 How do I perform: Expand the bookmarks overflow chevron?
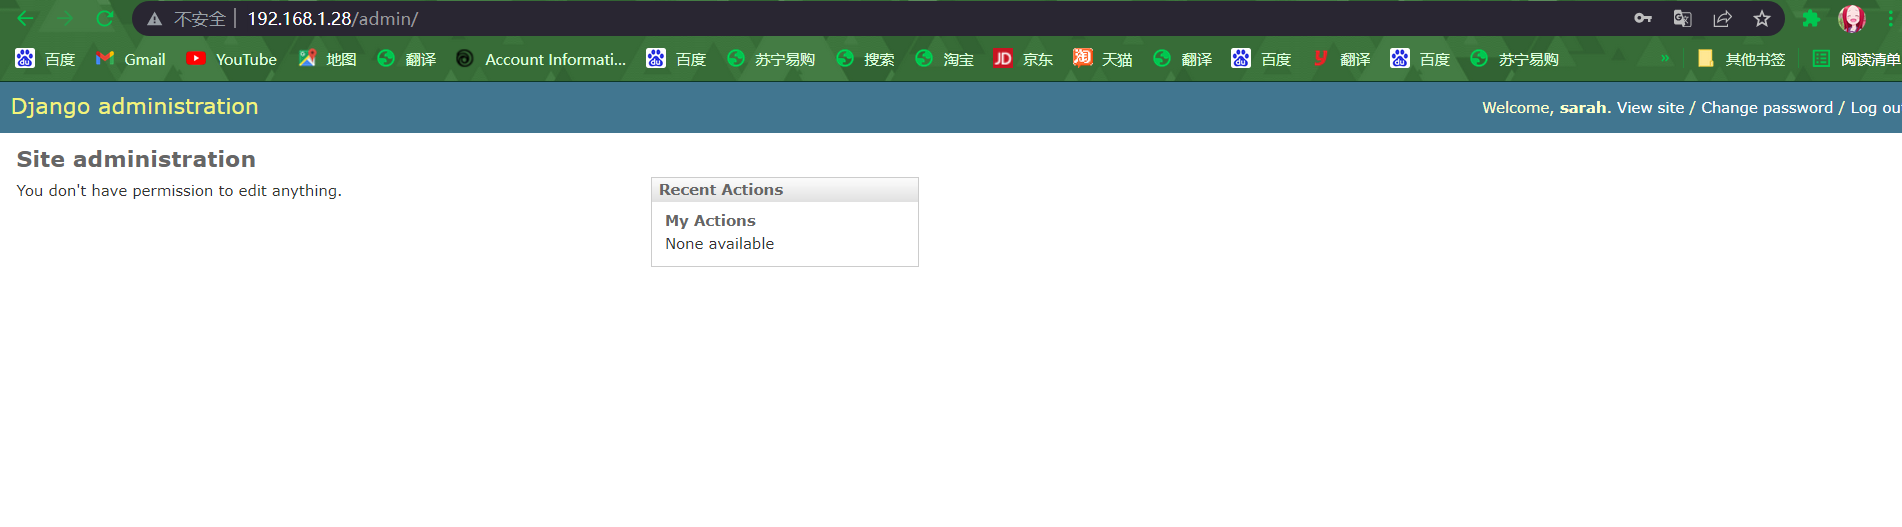pyautogui.click(x=1665, y=59)
